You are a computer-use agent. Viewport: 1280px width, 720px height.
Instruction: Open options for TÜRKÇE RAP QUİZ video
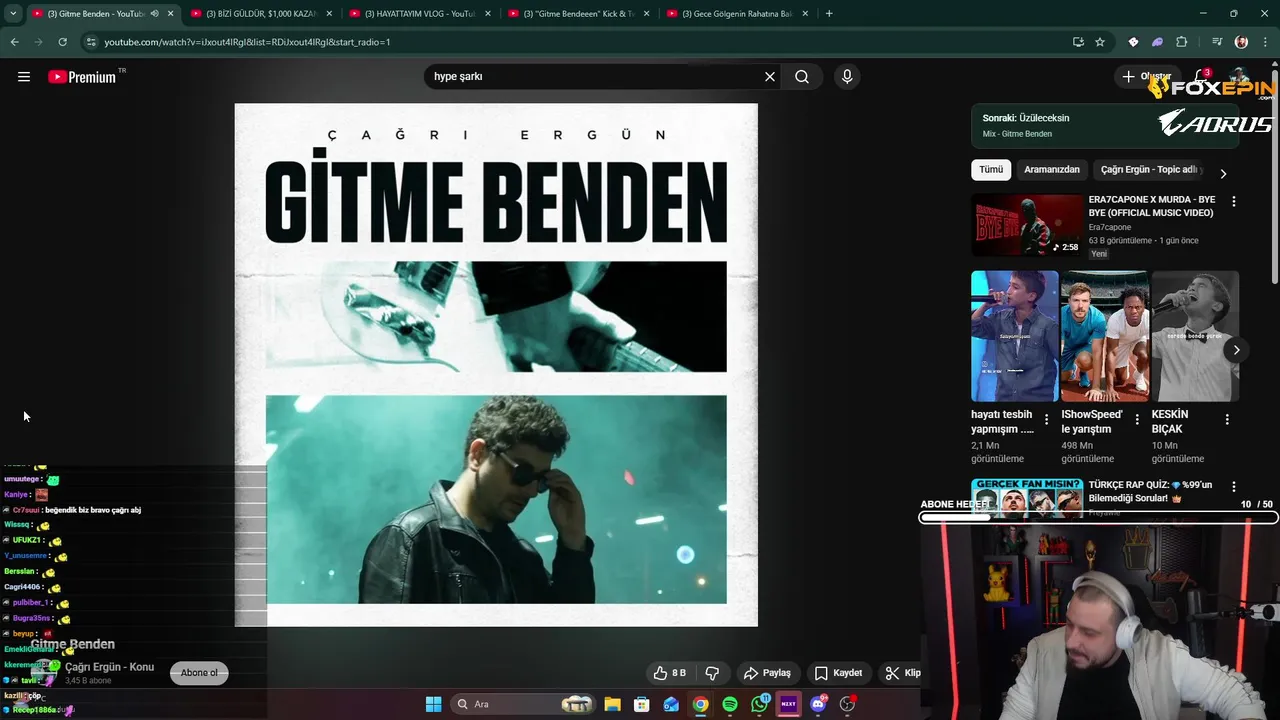pos(1233,487)
